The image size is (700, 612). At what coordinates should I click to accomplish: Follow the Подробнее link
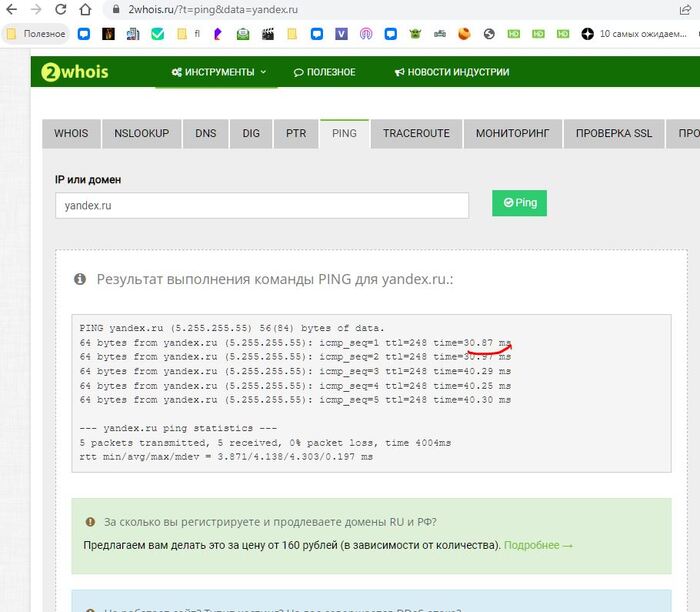click(538, 545)
